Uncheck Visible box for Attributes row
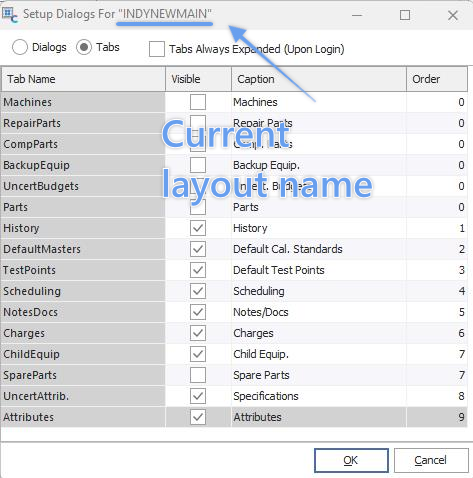This screenshot has width=473, height=478. pyautogui.click(x=198, y=417)
